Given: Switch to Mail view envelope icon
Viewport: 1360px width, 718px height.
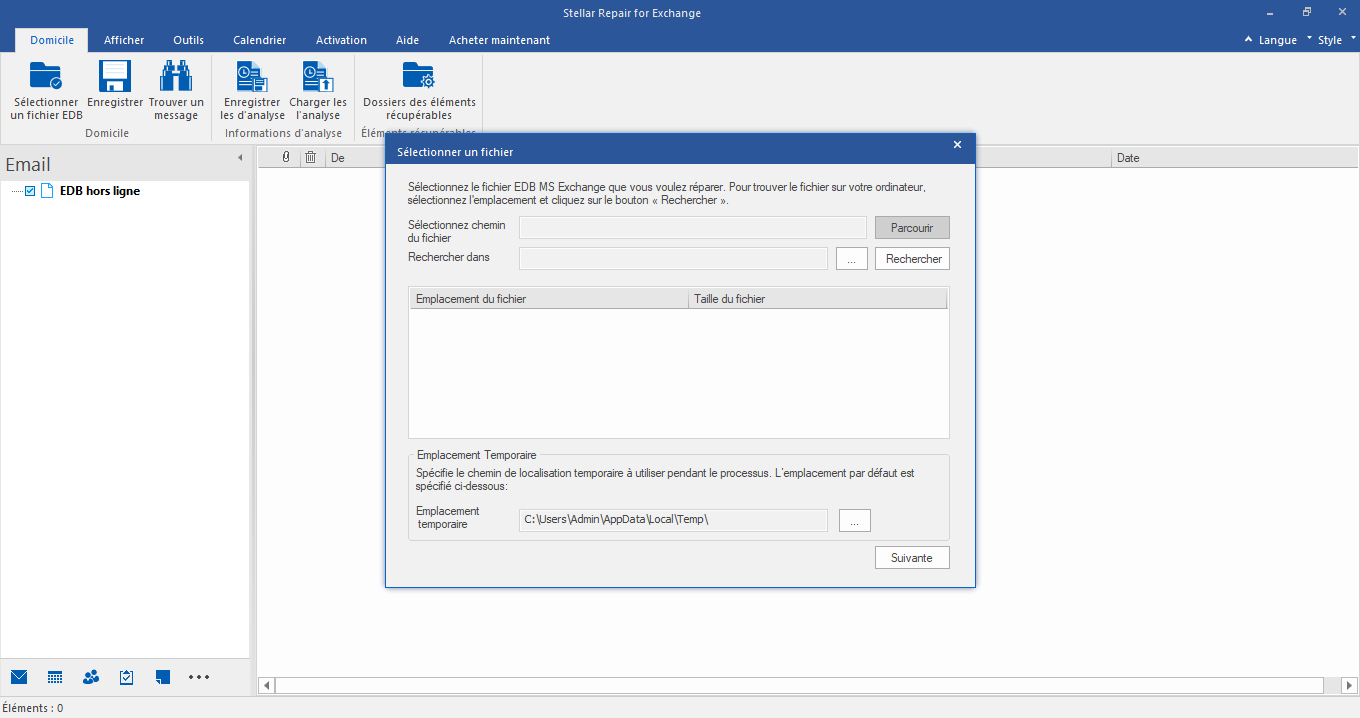Looking at the screenshot, I should [19, 677].
